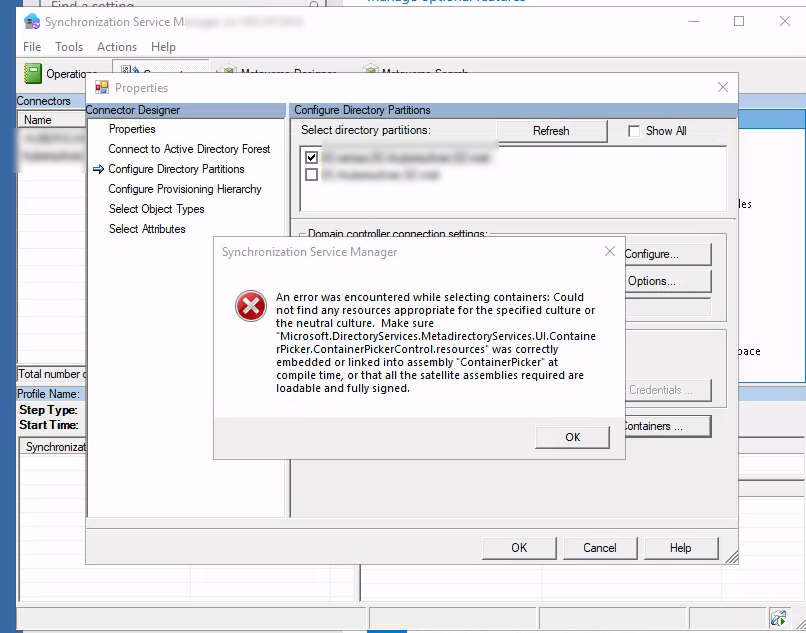Image resolution: width=806 pixels, height=633 pixels.
Task: Click the Metaverse Search toolbar icon
Action: click(x=371, y=70)
